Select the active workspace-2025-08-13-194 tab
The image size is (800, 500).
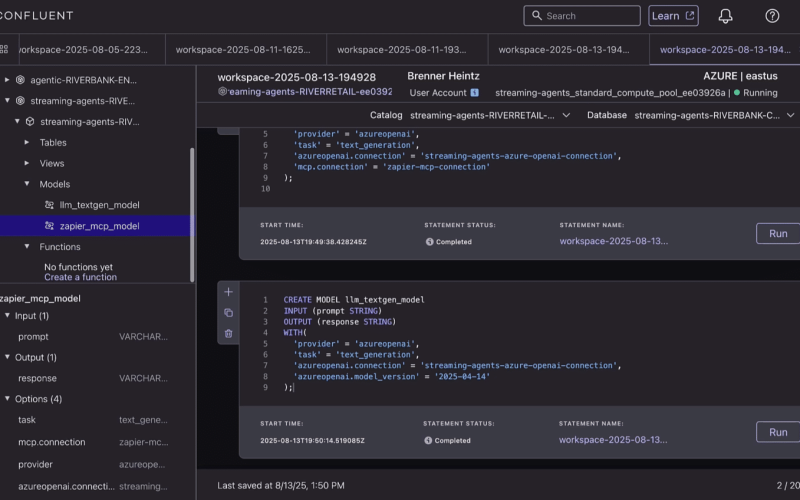pyautogui.click(x=724, y=49)
